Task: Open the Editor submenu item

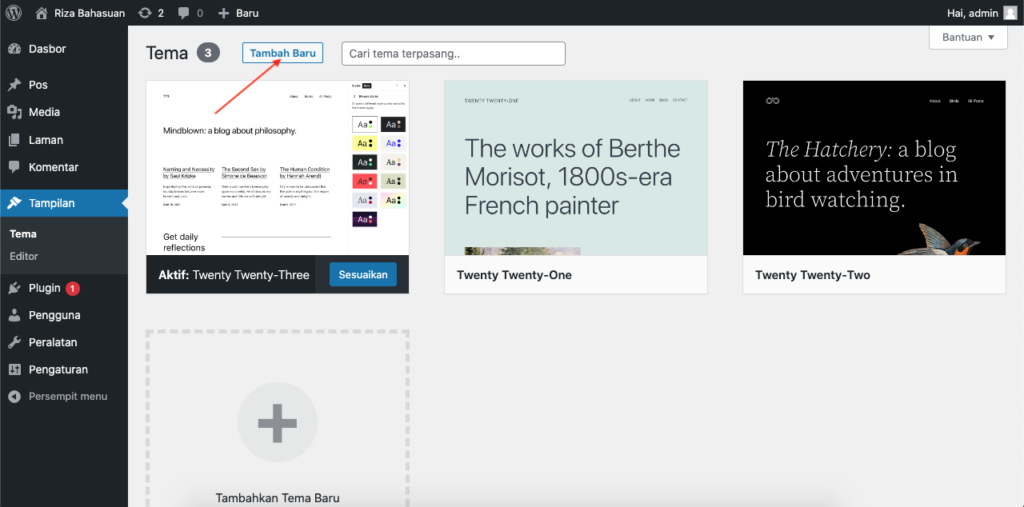Action: click(x=24, y=256)
